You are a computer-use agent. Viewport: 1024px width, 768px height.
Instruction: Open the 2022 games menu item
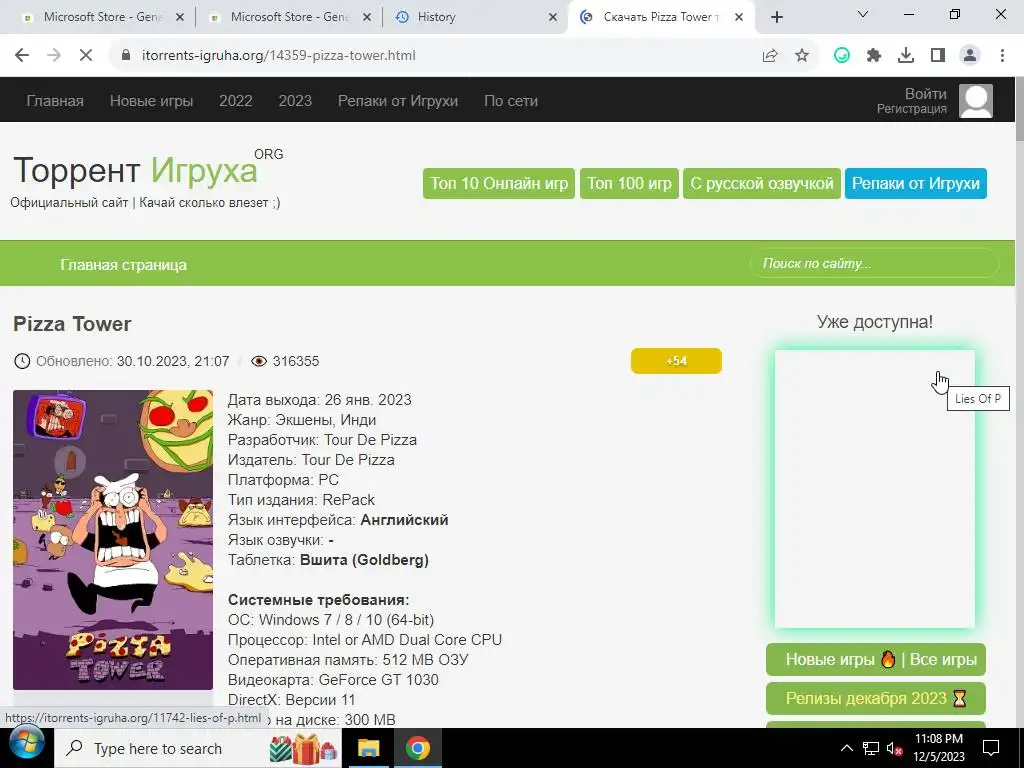tap(236, 101)
